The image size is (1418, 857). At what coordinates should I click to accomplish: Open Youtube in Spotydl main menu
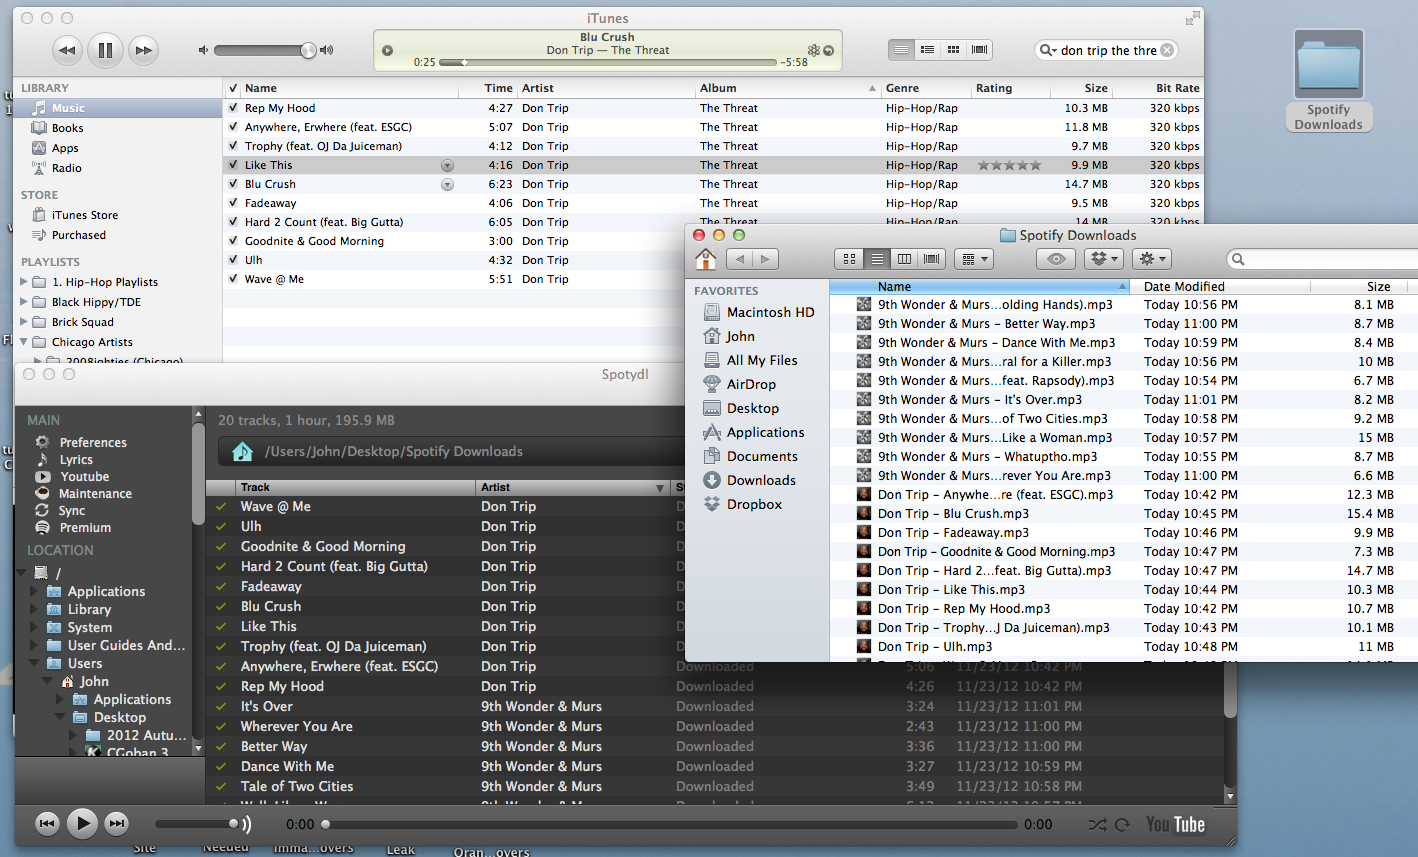[x=84, y=477]
